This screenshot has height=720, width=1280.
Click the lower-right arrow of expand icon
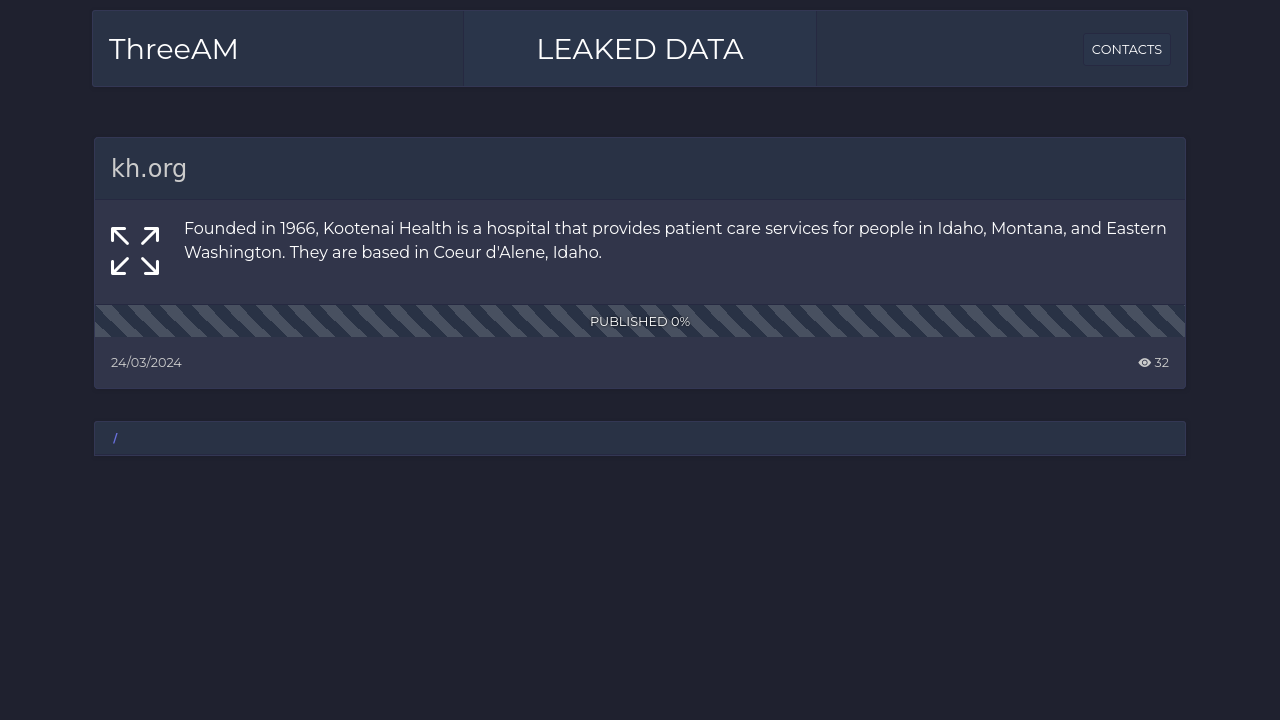point(150,266)
